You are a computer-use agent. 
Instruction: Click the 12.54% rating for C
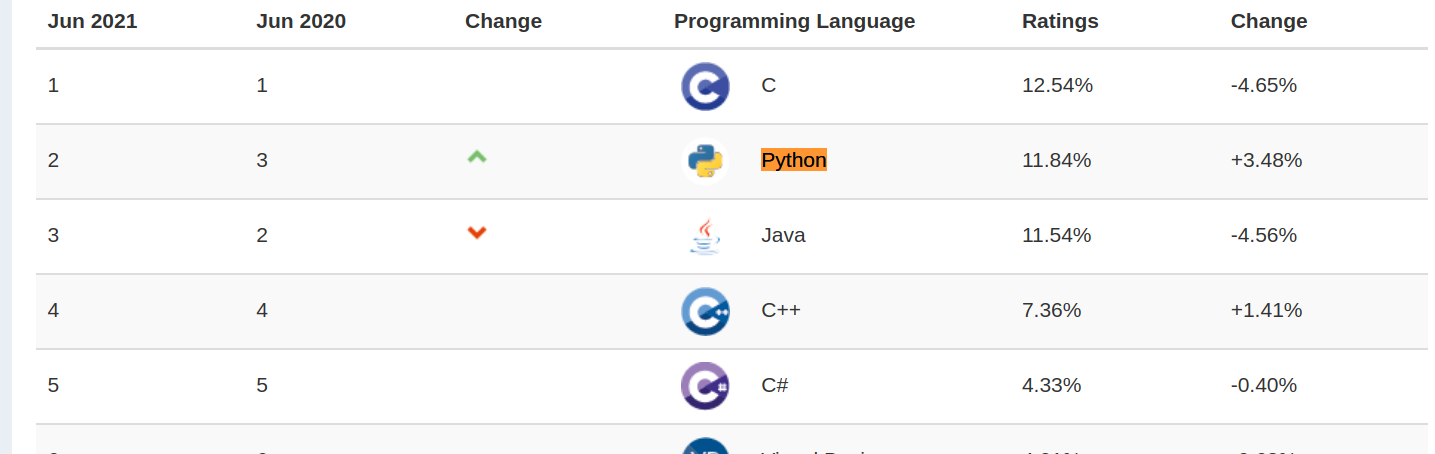(1057, 85)
